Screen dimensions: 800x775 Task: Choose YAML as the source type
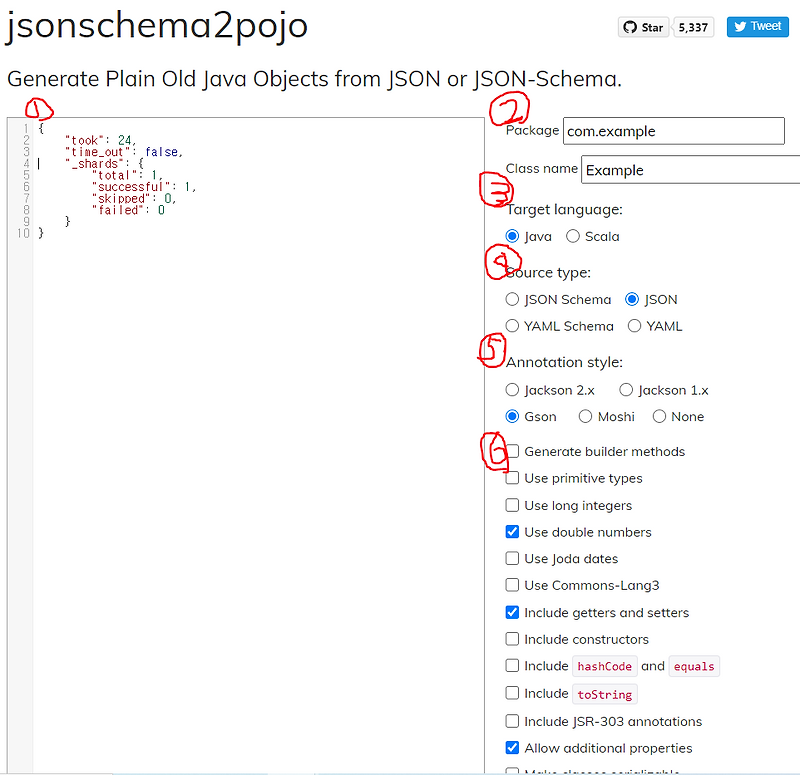[634, 326]
